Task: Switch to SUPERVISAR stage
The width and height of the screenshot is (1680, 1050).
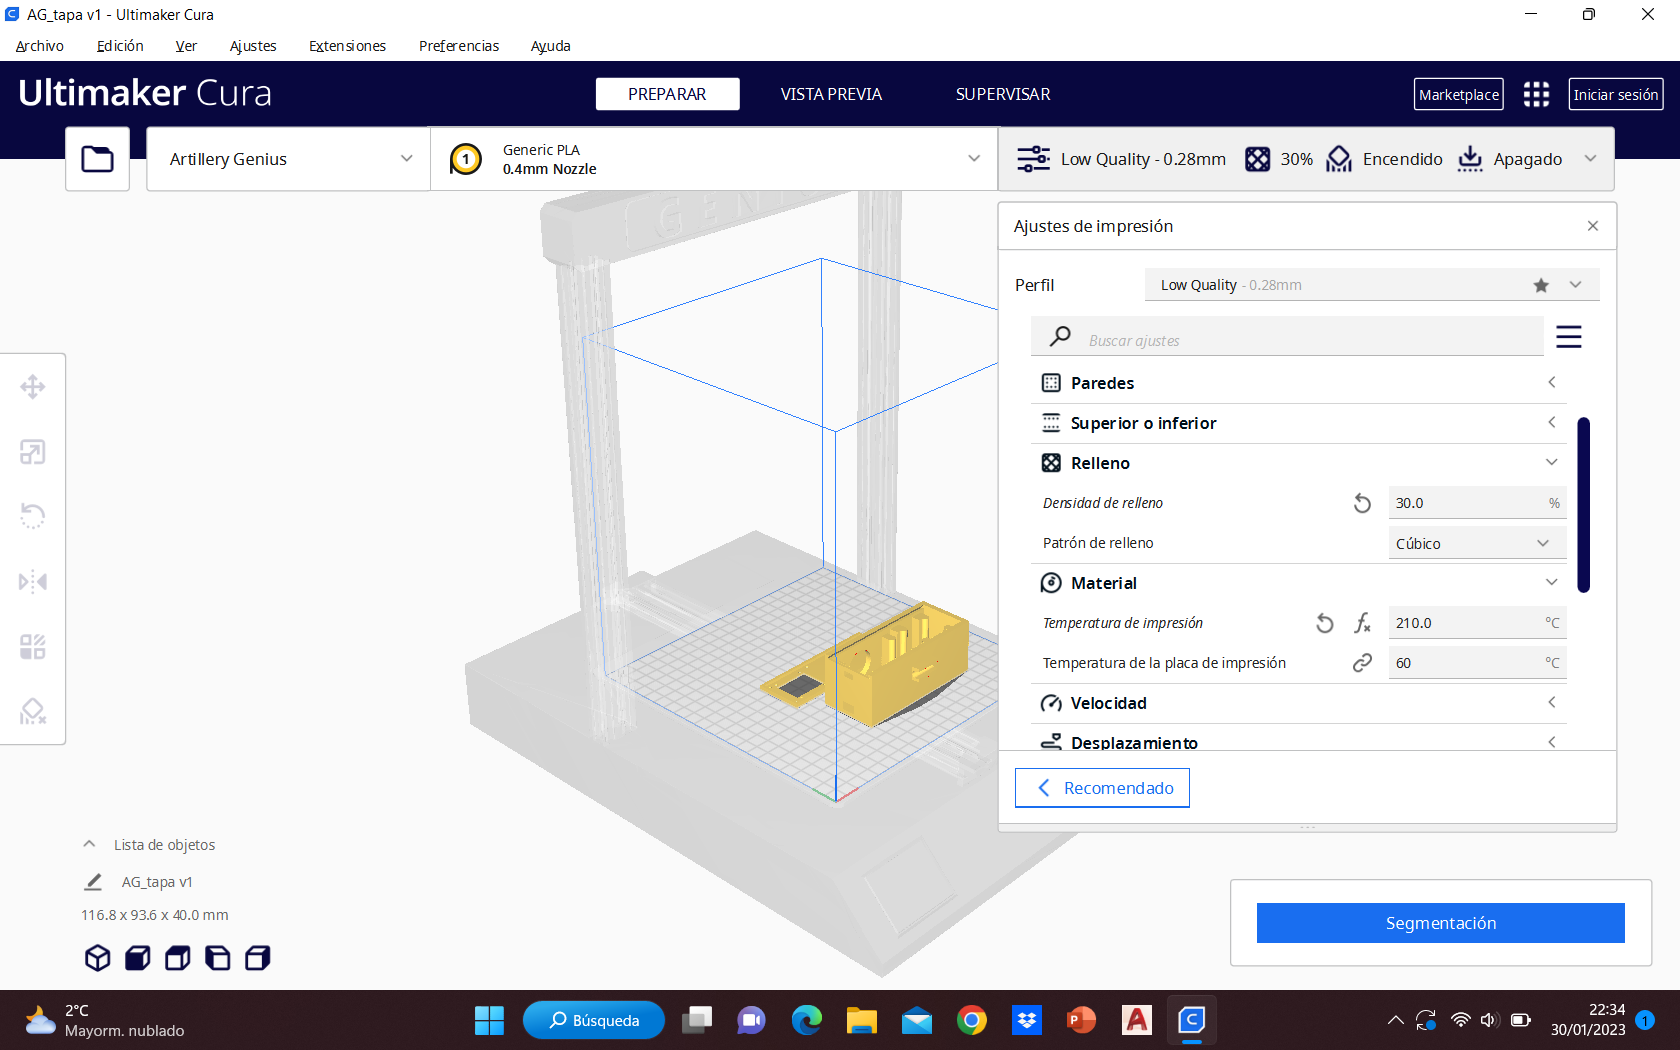Action: tap(1003, 94)
